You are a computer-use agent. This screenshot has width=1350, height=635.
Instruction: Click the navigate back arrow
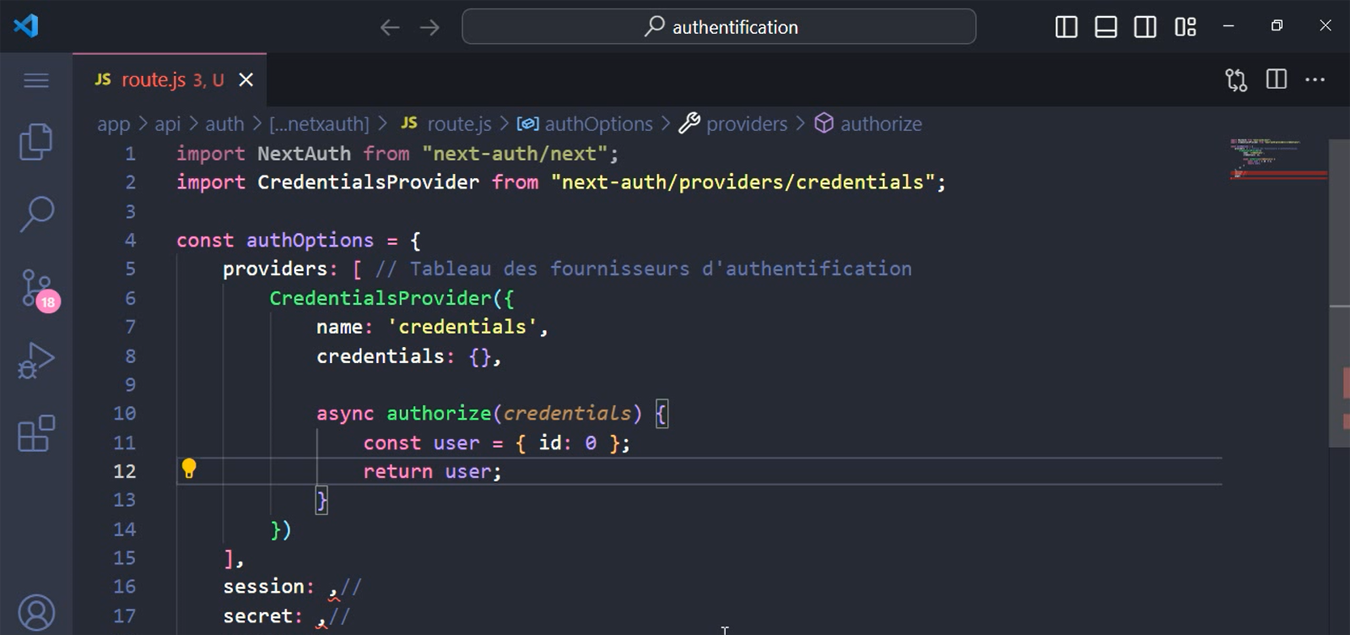389,27
